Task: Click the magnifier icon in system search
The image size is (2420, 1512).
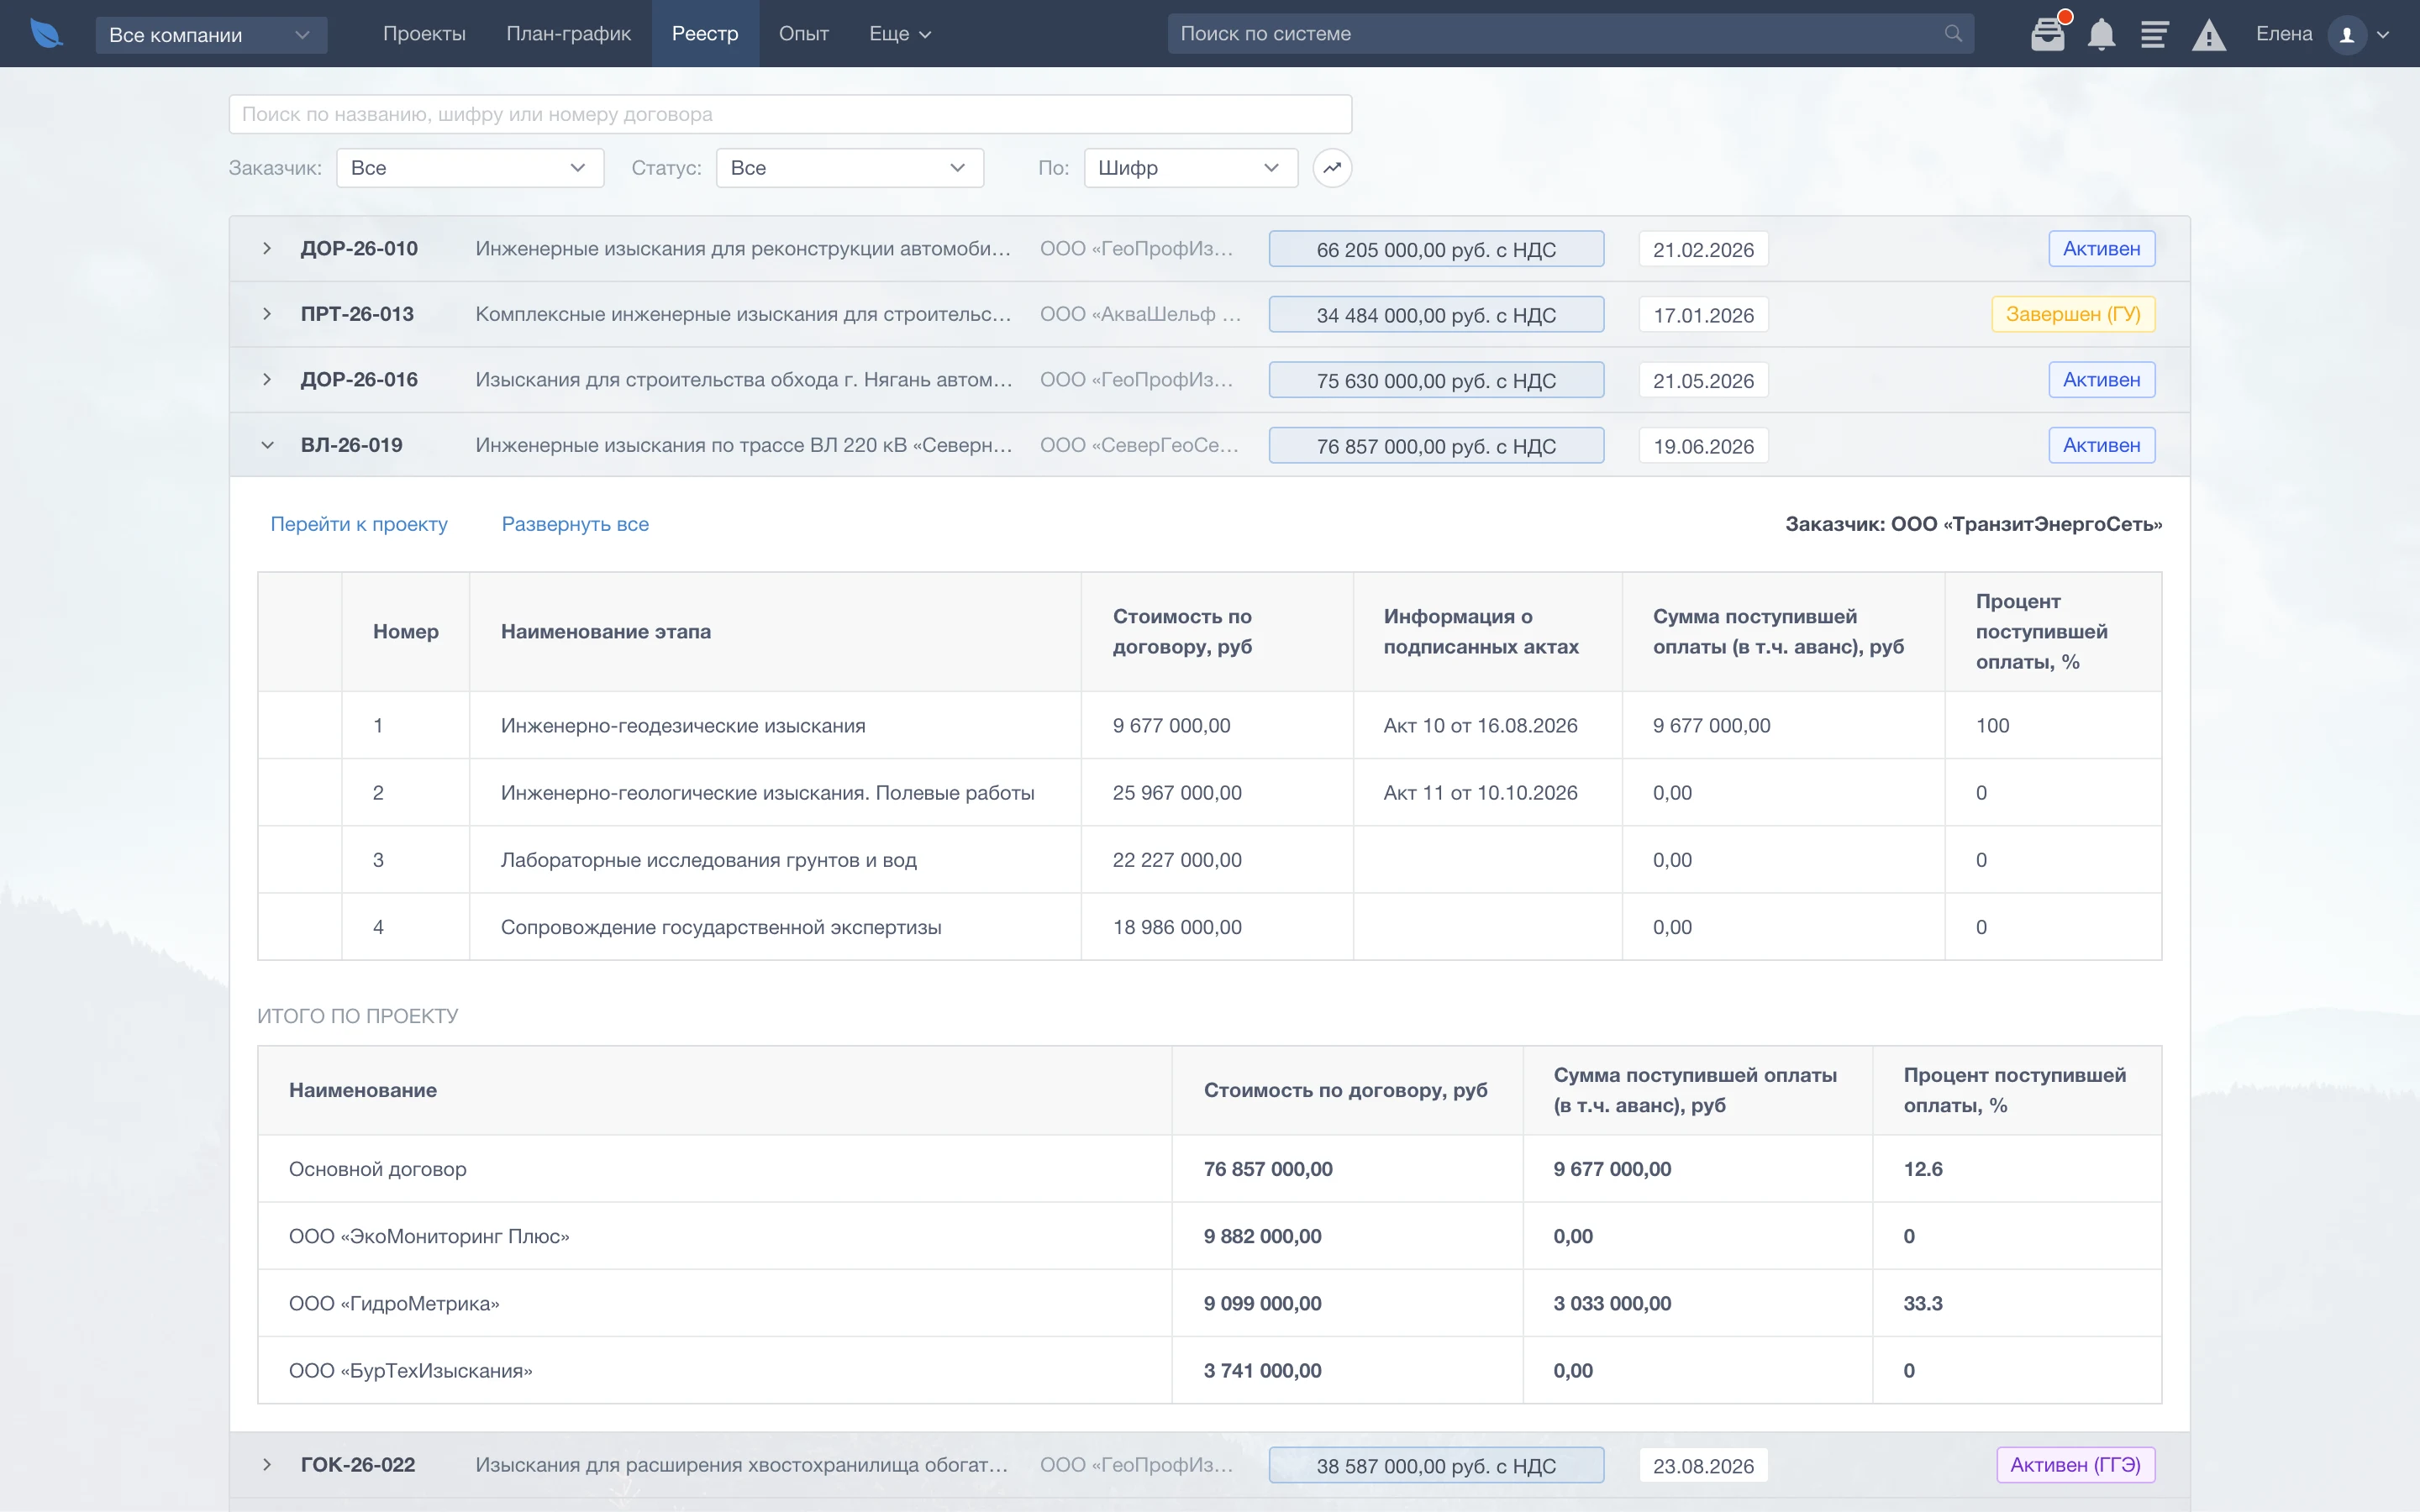Action: (1952, 34)
